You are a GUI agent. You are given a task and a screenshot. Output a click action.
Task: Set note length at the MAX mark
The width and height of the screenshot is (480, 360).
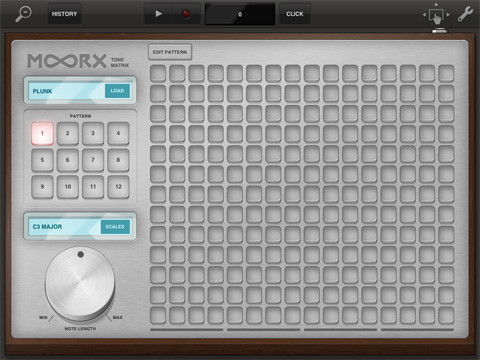pyautogui.click(x=118, y=317)
